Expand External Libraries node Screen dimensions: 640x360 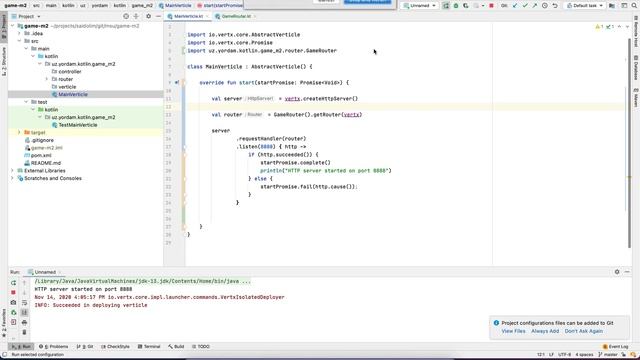pyautogui.click(x=12, y=171)
